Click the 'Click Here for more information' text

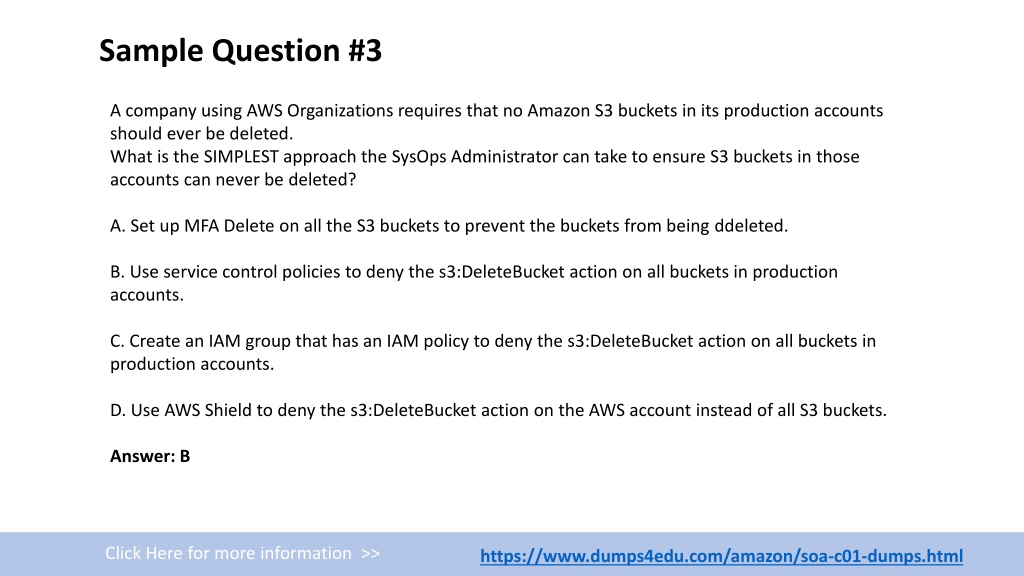tap(229, 553)
